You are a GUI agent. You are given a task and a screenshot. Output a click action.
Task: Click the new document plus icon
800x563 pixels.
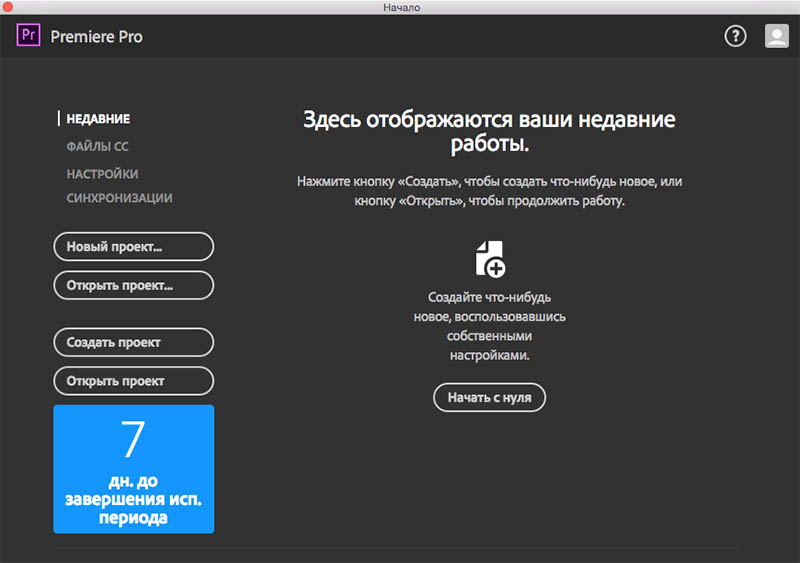(x=490, y=259)
